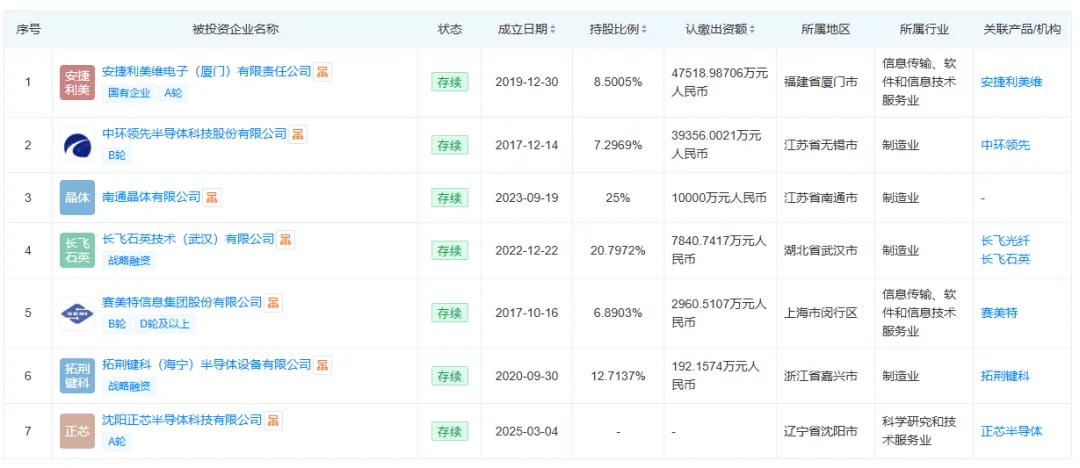Open related product 正芯半导体
The width and height of the screenshot is (1080, 468).
tap(1011, 431)
